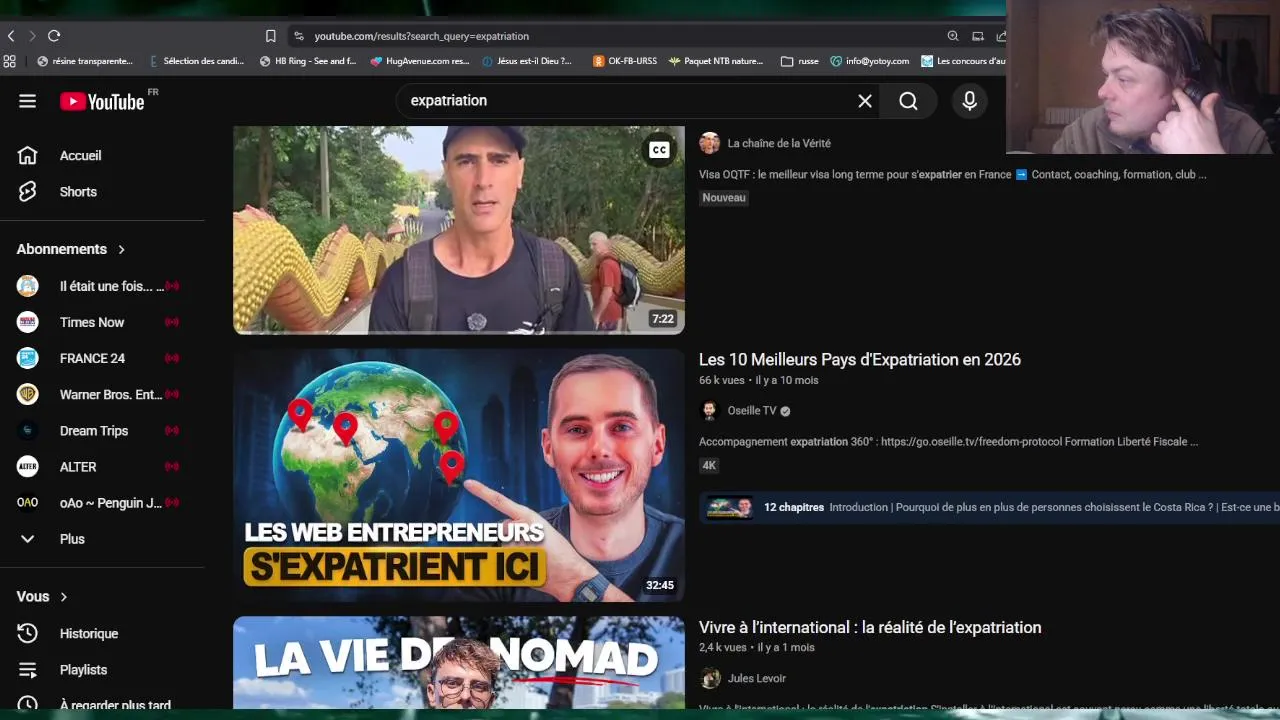Click the browser back arrow
Screen dimensions: 1280x720
pos(11,36)
